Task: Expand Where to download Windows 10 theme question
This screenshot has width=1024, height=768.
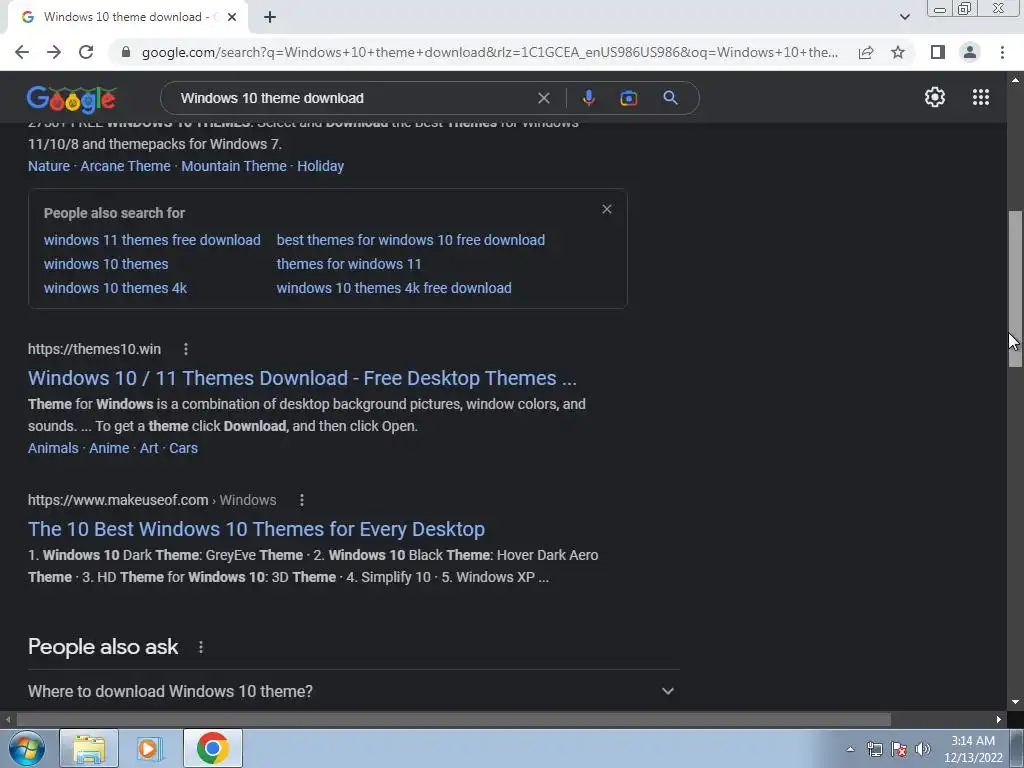Action: (353, 691)
